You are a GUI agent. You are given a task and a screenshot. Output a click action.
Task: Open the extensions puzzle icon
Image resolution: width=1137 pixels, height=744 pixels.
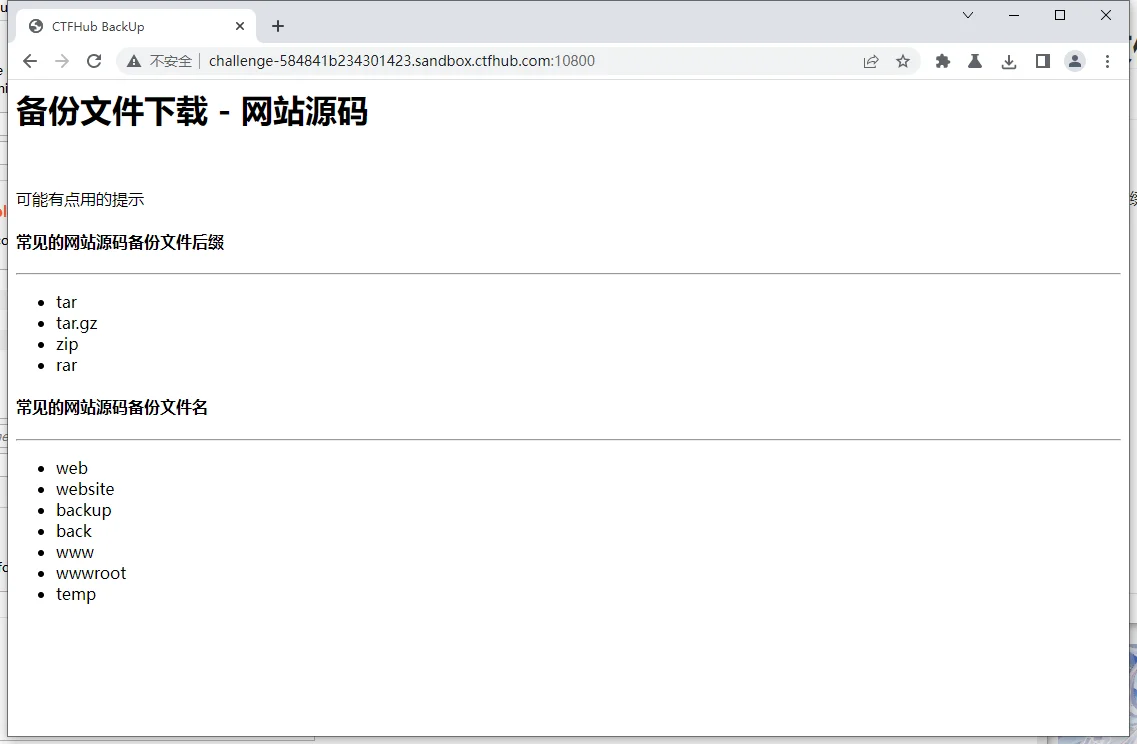click(x=942, y=61)
